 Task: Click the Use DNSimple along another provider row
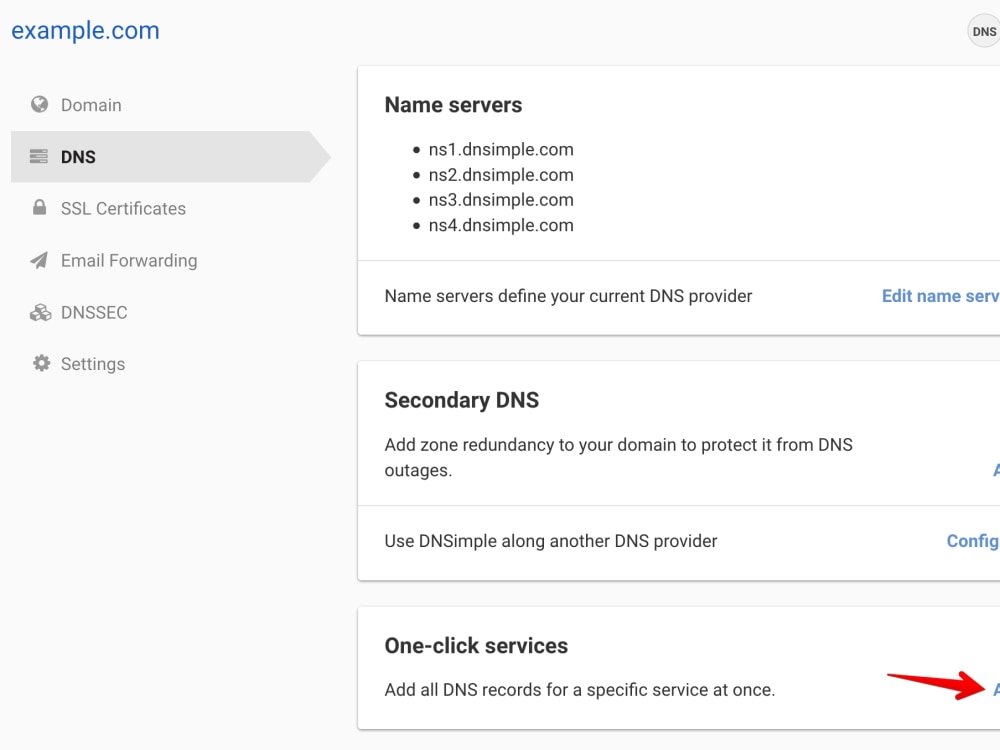point(551,541)
